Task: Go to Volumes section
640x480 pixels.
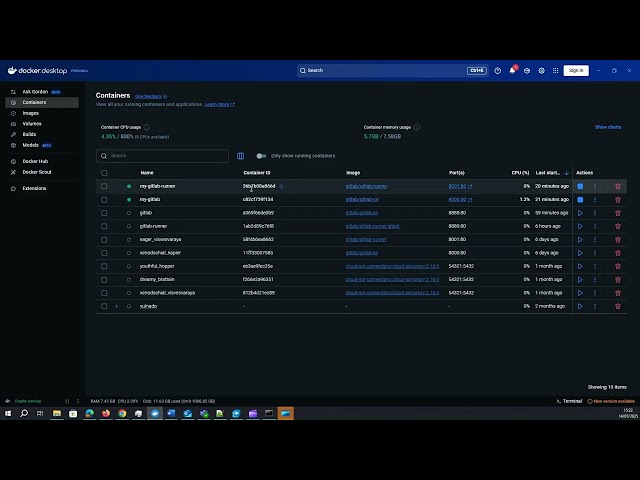Action: pos(42,124)
